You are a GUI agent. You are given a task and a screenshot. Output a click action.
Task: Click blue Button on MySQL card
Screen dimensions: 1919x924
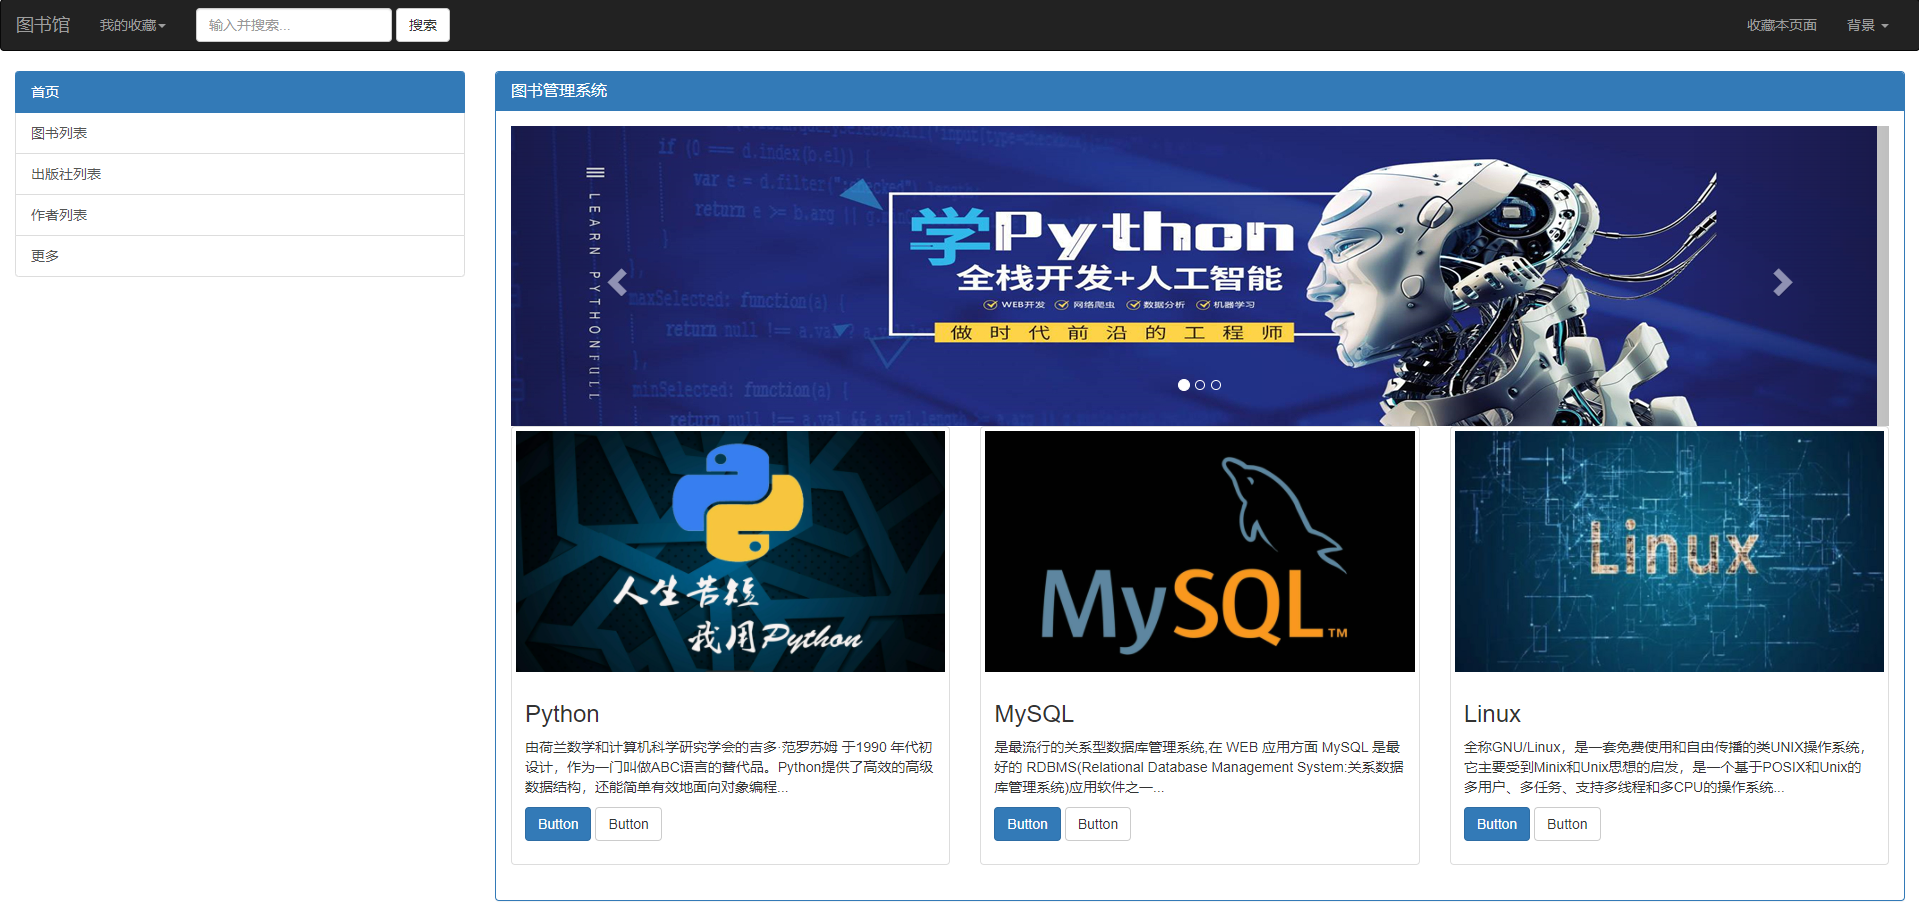point(1027,824)
